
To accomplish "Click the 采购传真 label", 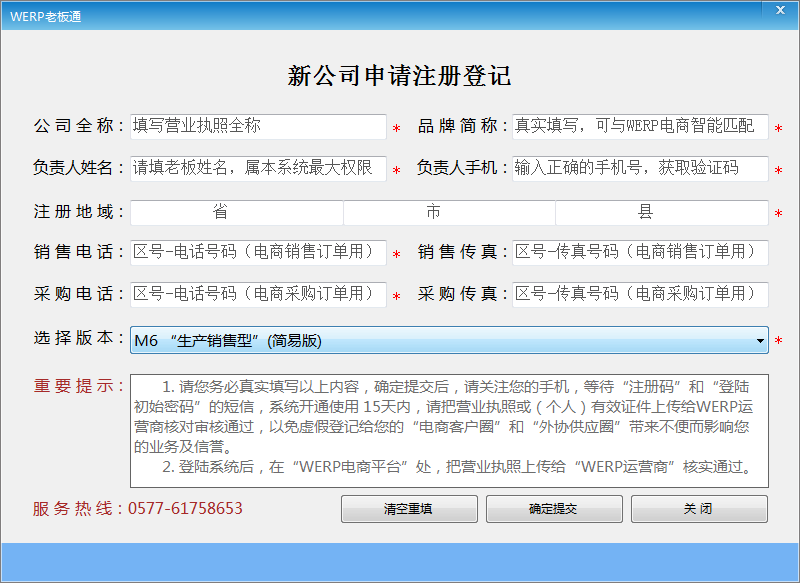I will (463, 293).
